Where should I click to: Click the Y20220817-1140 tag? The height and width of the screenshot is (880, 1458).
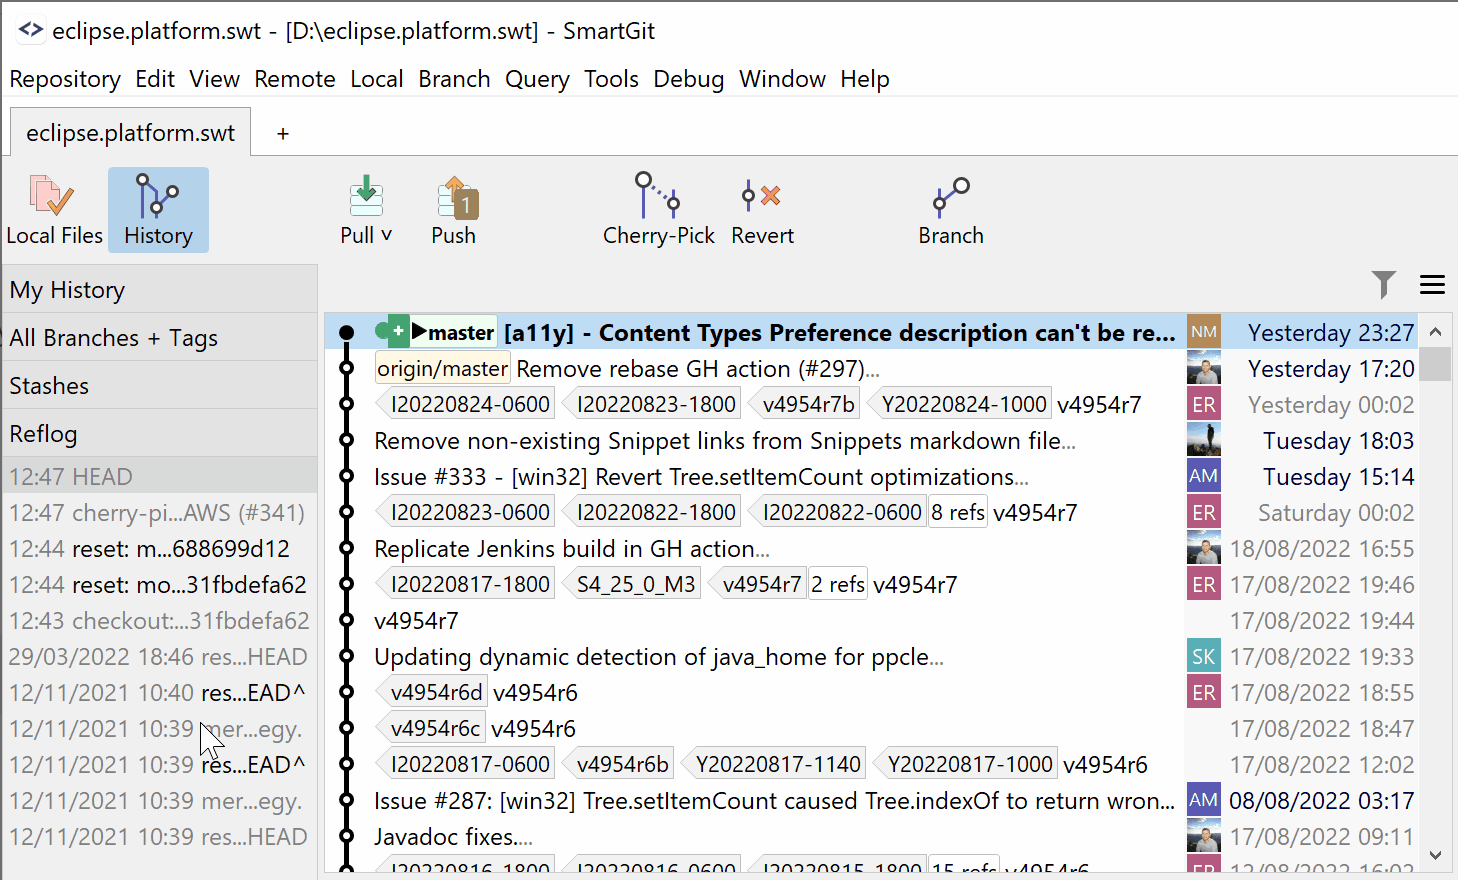pos(775,764)
